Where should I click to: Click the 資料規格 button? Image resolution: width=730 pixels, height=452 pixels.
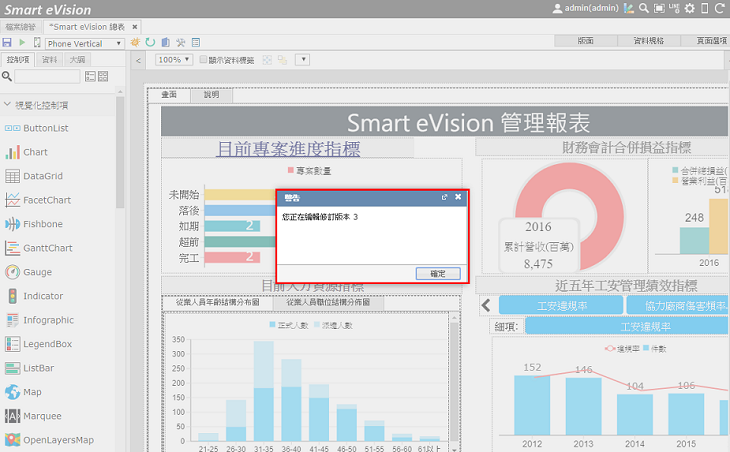pos(649,41)
